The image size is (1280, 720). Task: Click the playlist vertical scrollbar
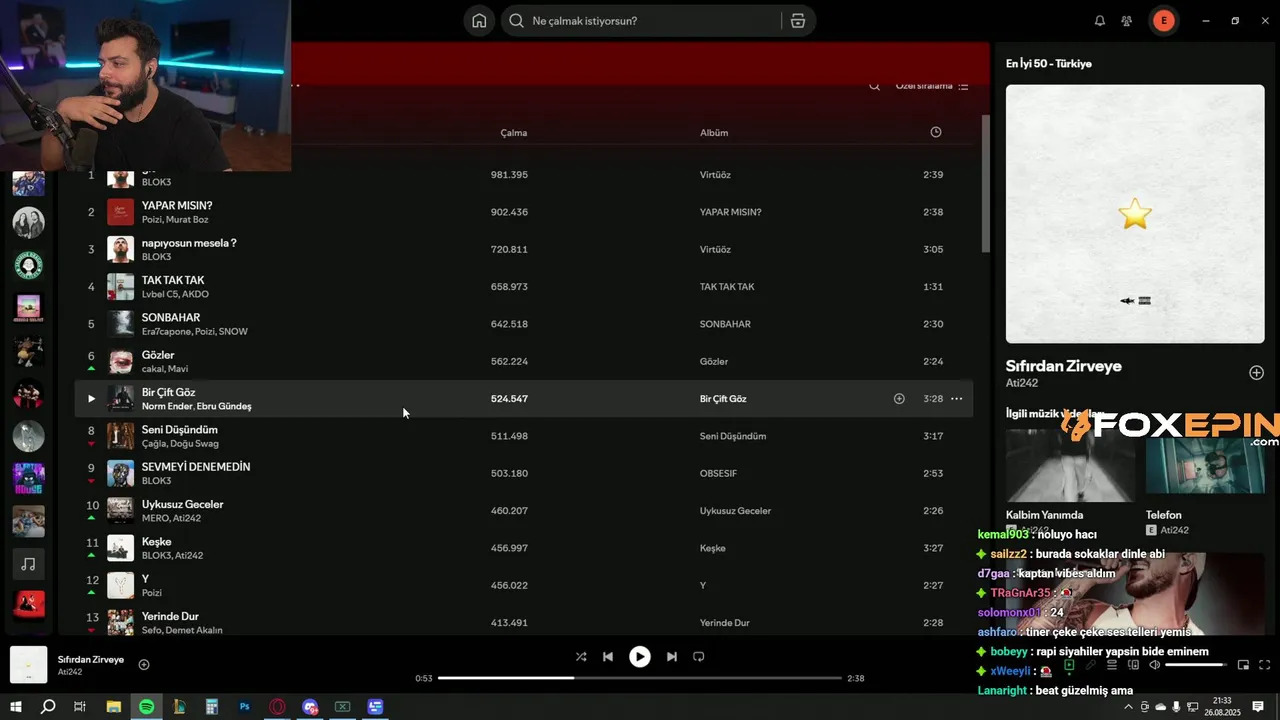click(x=985, y=183)
